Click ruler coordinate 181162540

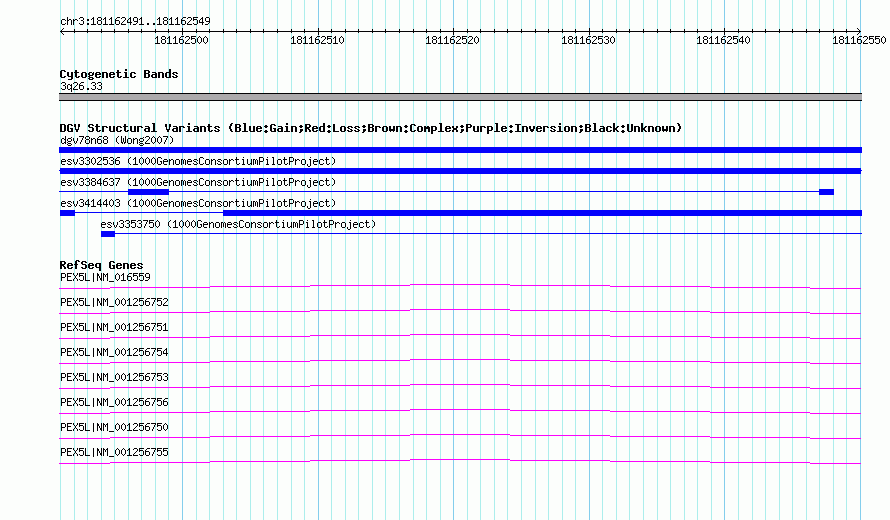(x=723, y=40)
